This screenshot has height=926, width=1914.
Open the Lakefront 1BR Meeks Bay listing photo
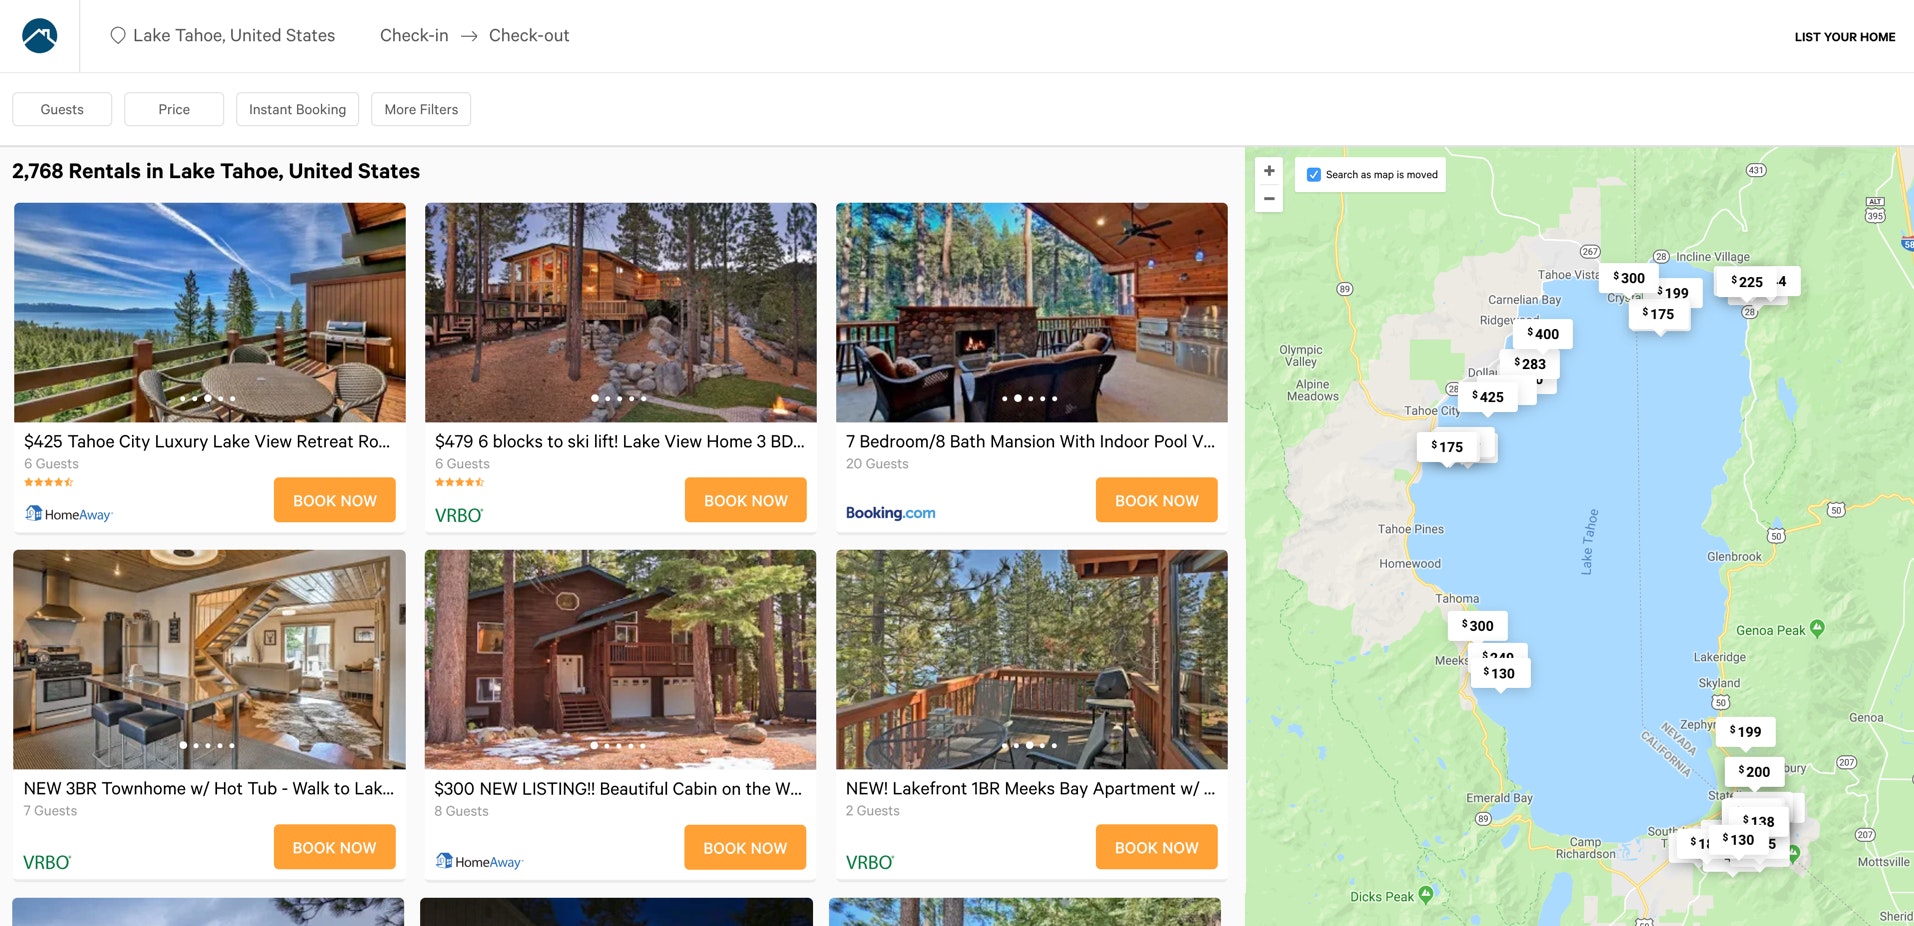click(1031, 659)
